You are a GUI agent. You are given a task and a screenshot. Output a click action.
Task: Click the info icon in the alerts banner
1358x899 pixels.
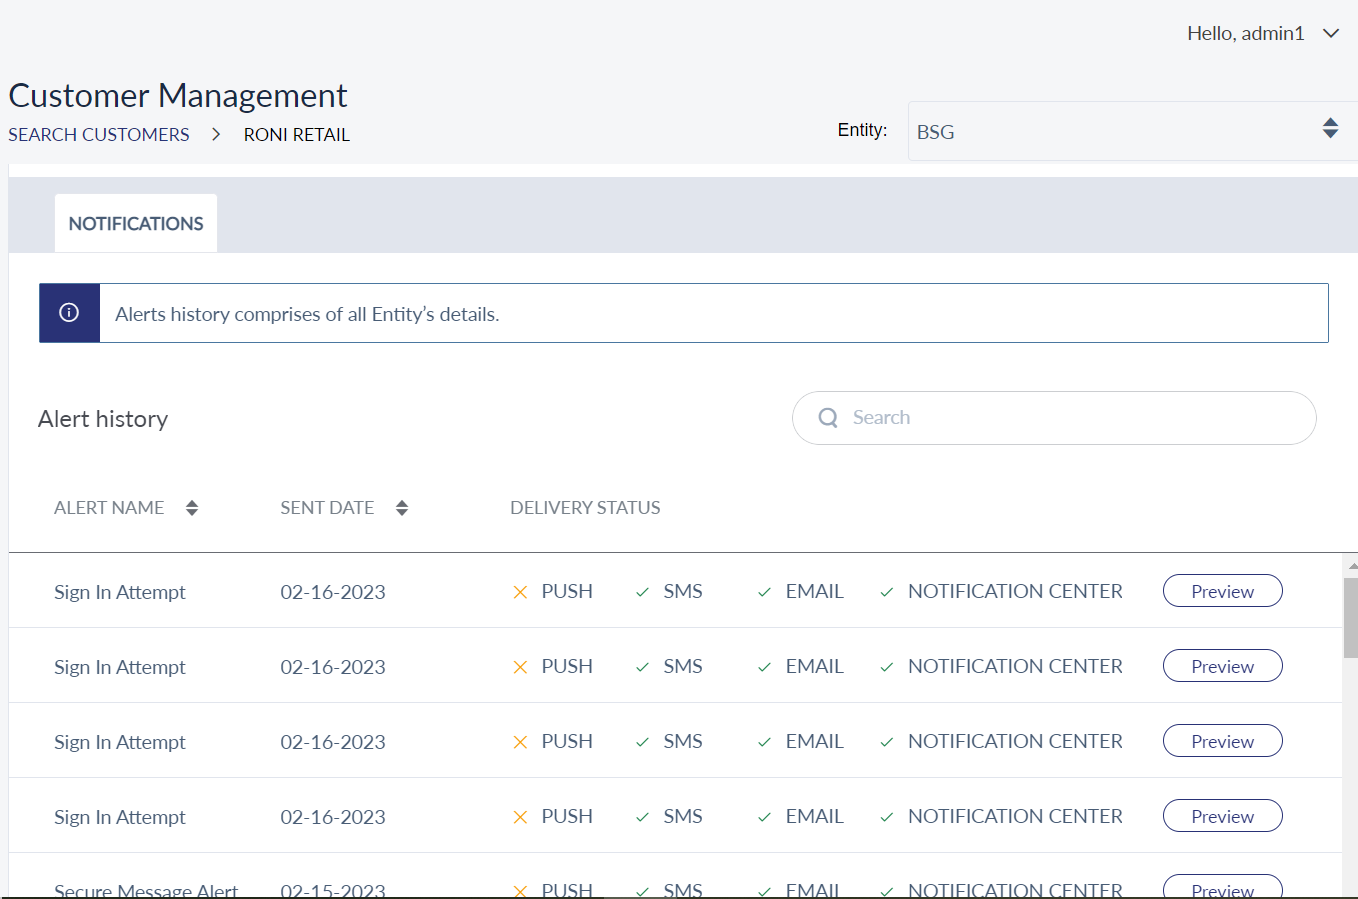point(69,313)
